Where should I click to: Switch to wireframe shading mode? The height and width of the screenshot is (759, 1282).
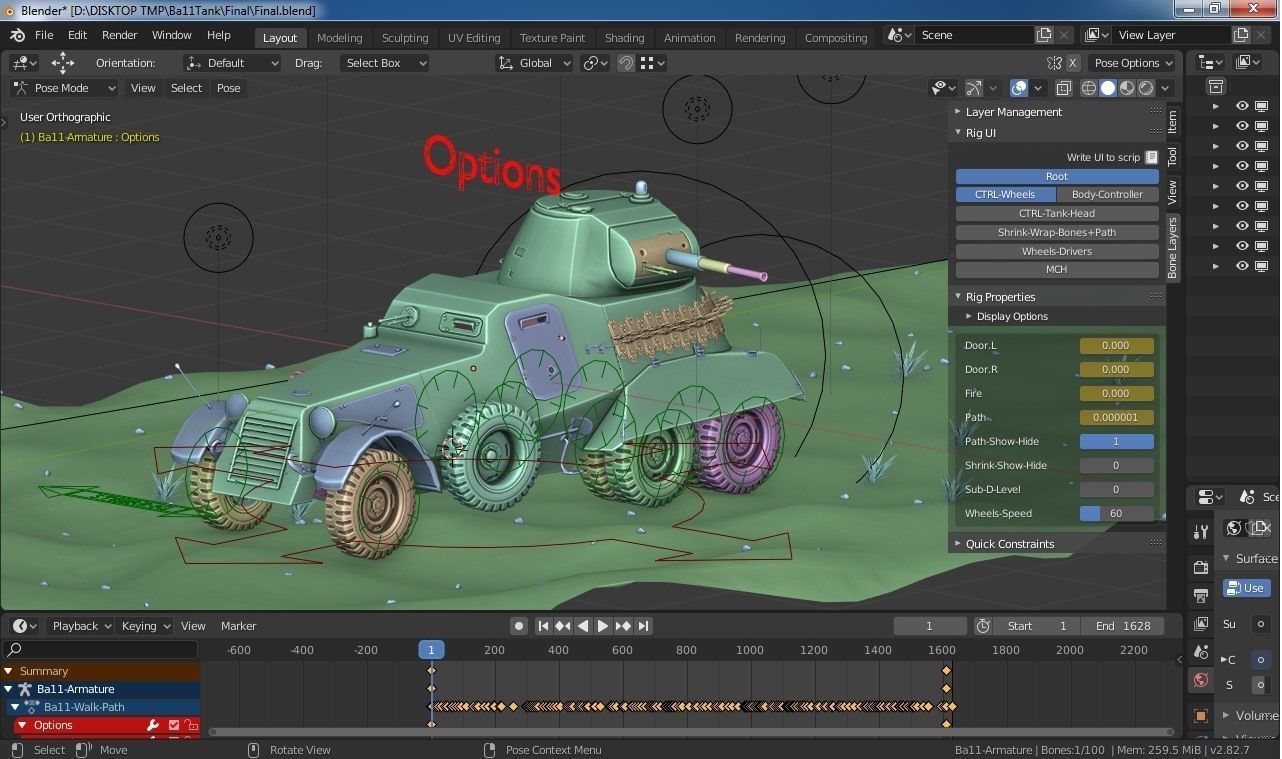1089,88
